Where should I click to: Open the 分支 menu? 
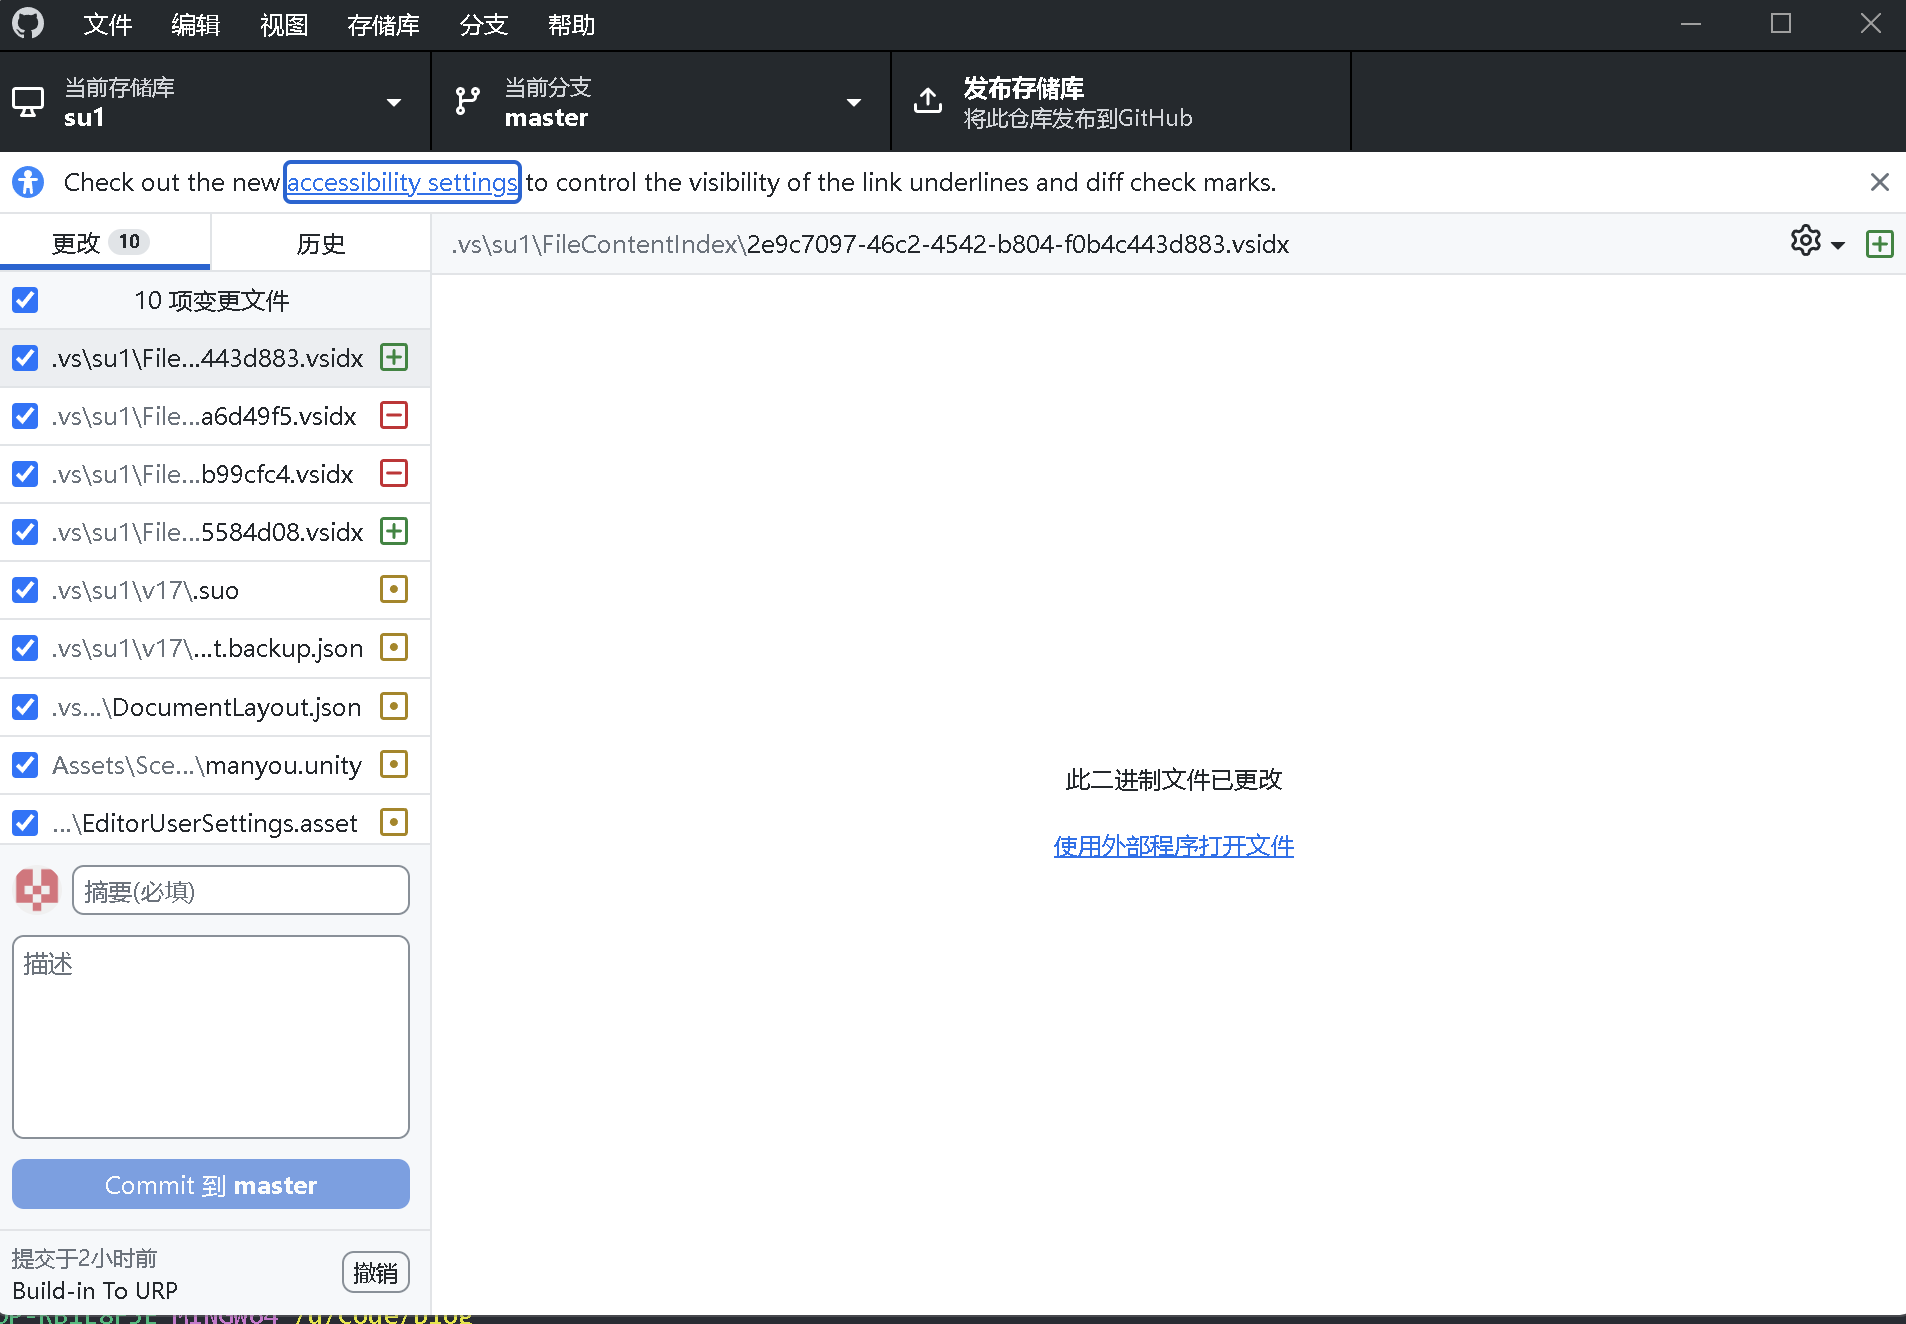[484, 24]
